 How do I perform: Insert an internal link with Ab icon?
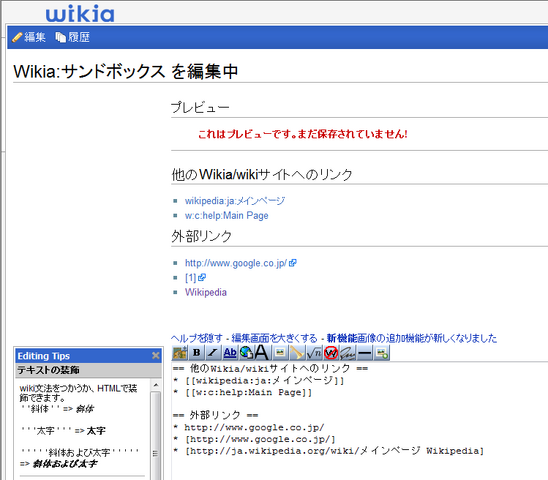pyautogui.click(x=230, y=353)
